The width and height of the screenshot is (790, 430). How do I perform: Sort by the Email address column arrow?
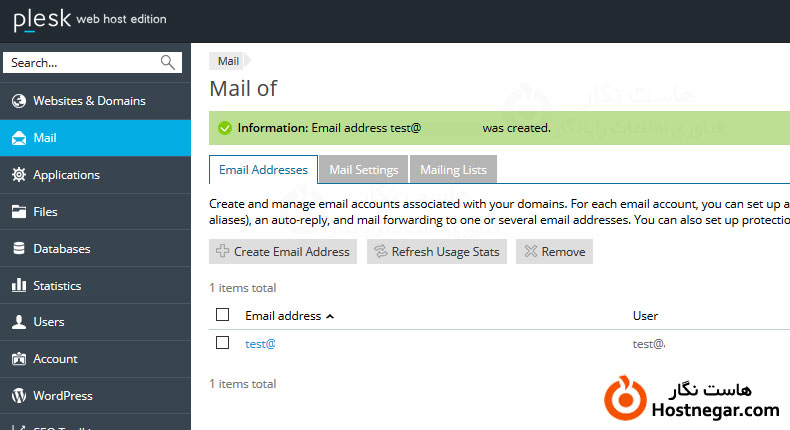330,316
